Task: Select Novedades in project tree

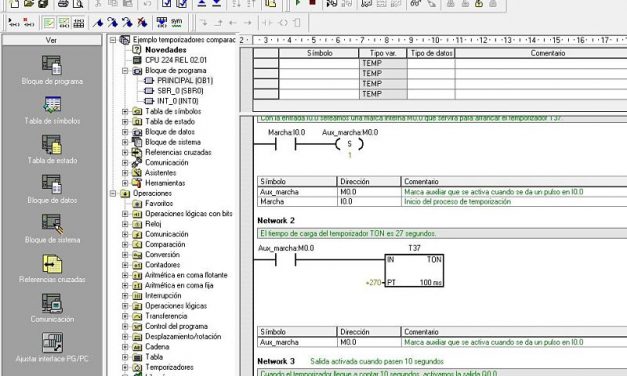Action: [x=166, y=50]
